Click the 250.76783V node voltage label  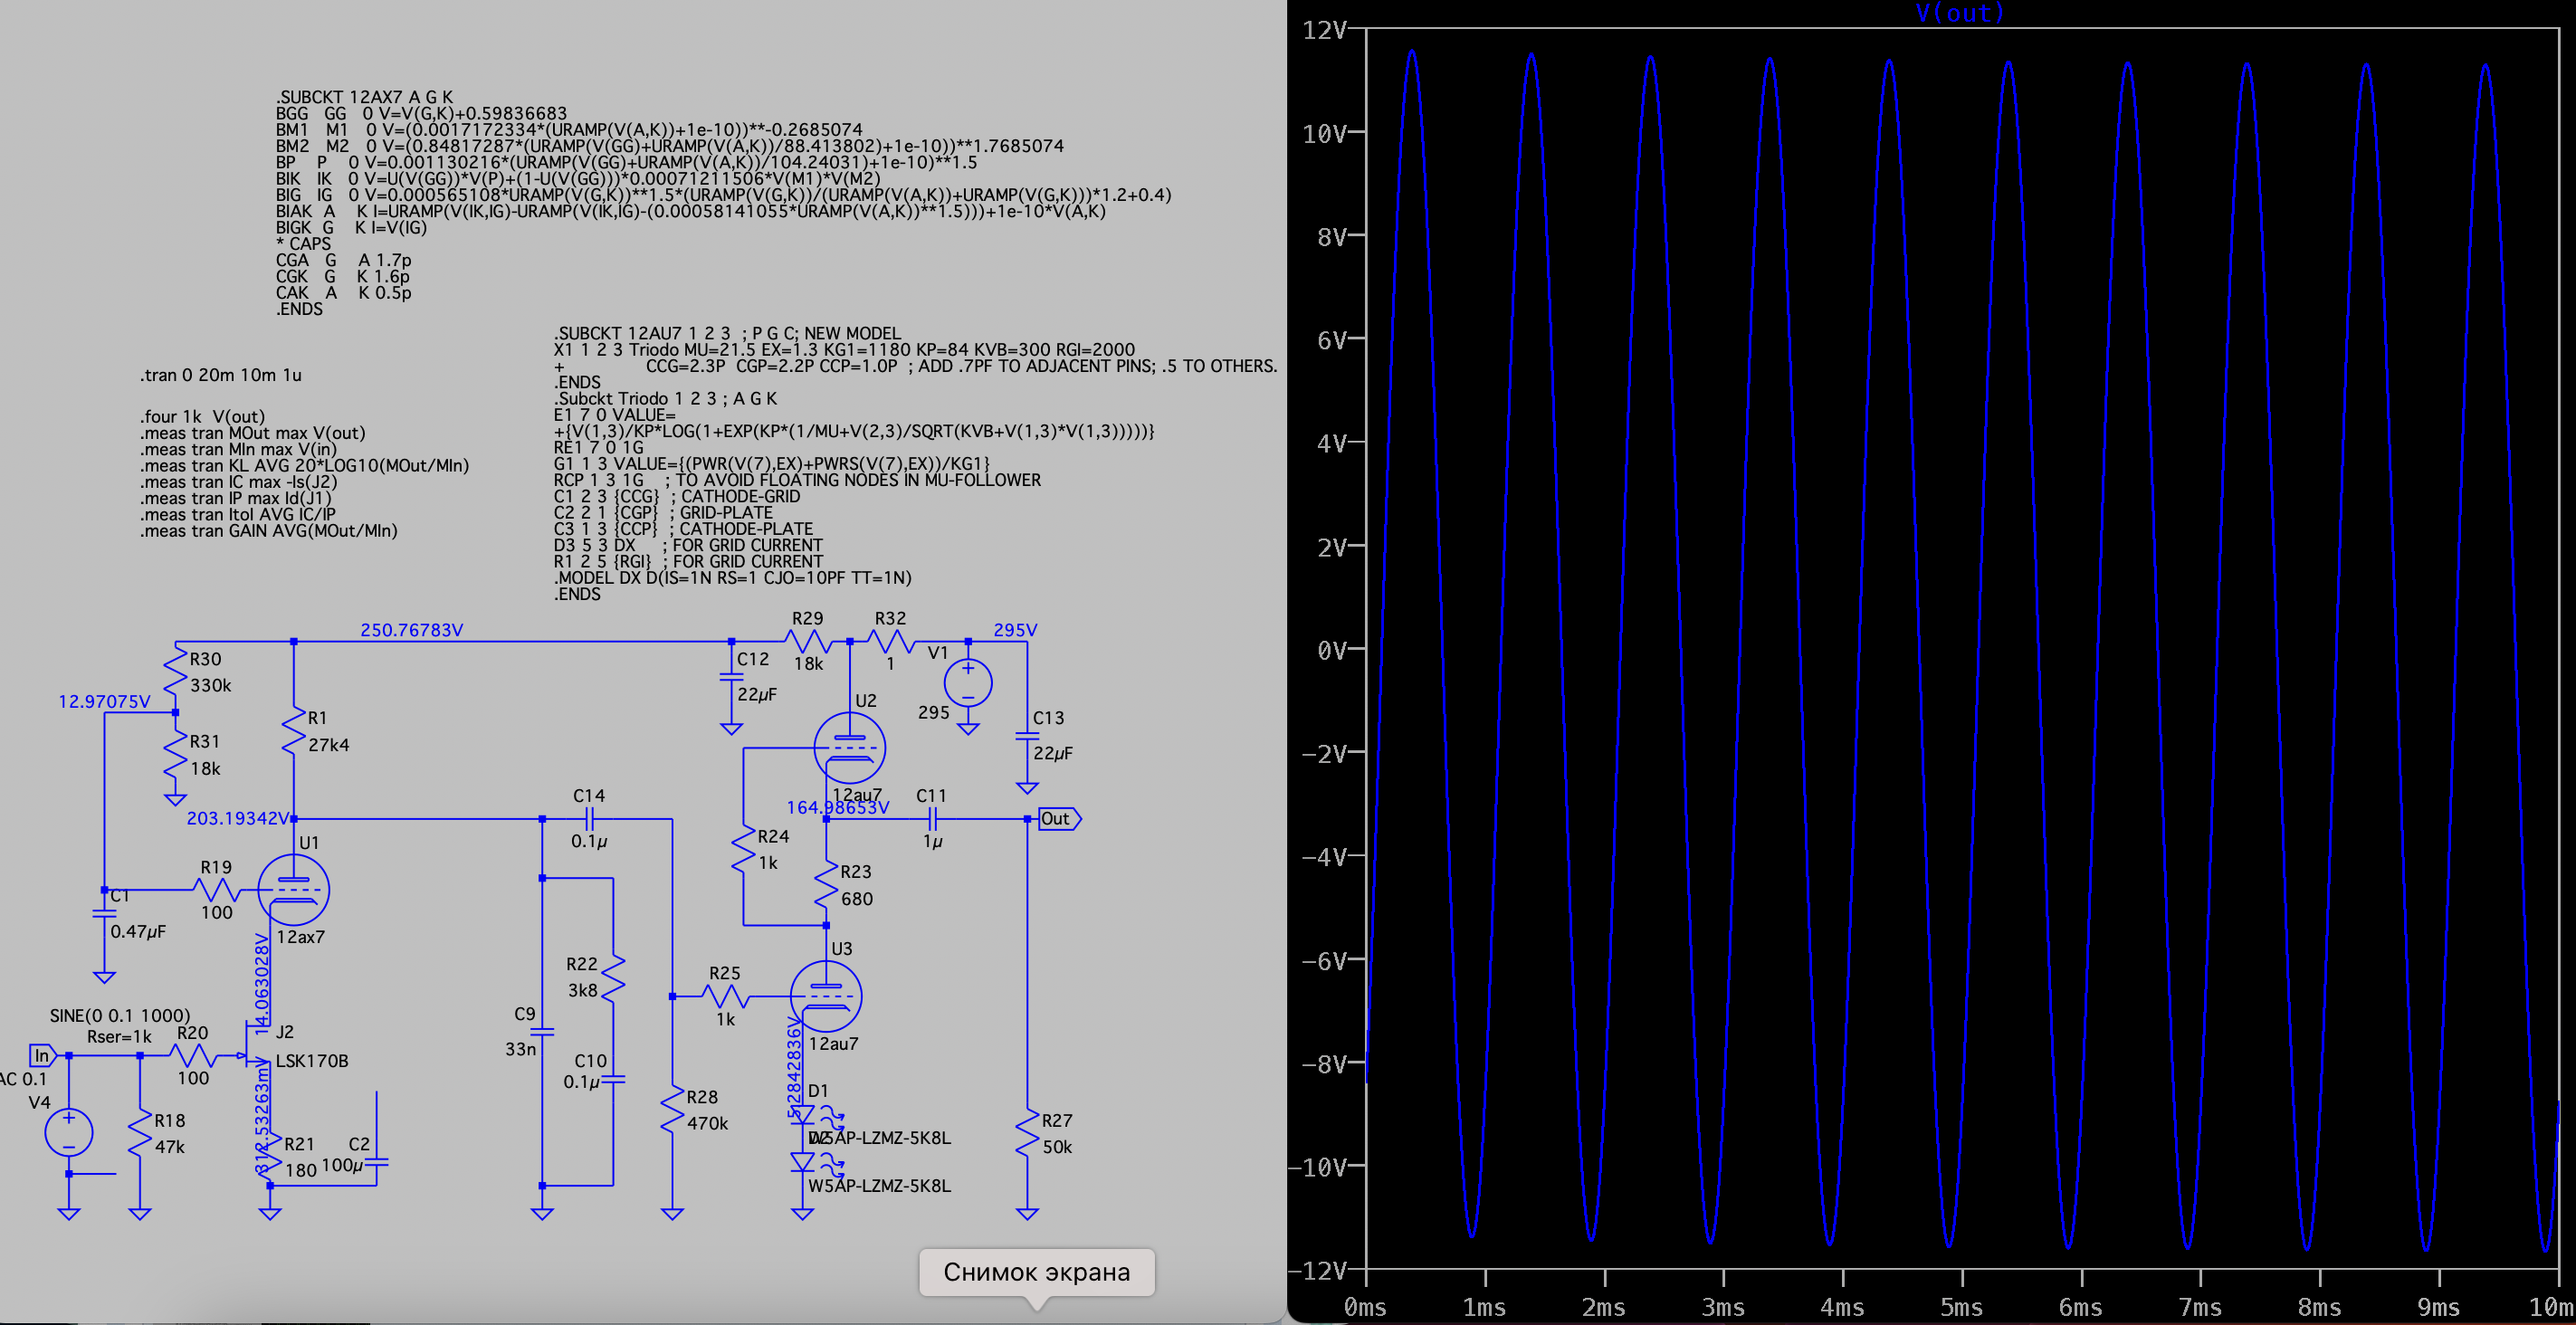pyautogui.click(x=411, y=630)
